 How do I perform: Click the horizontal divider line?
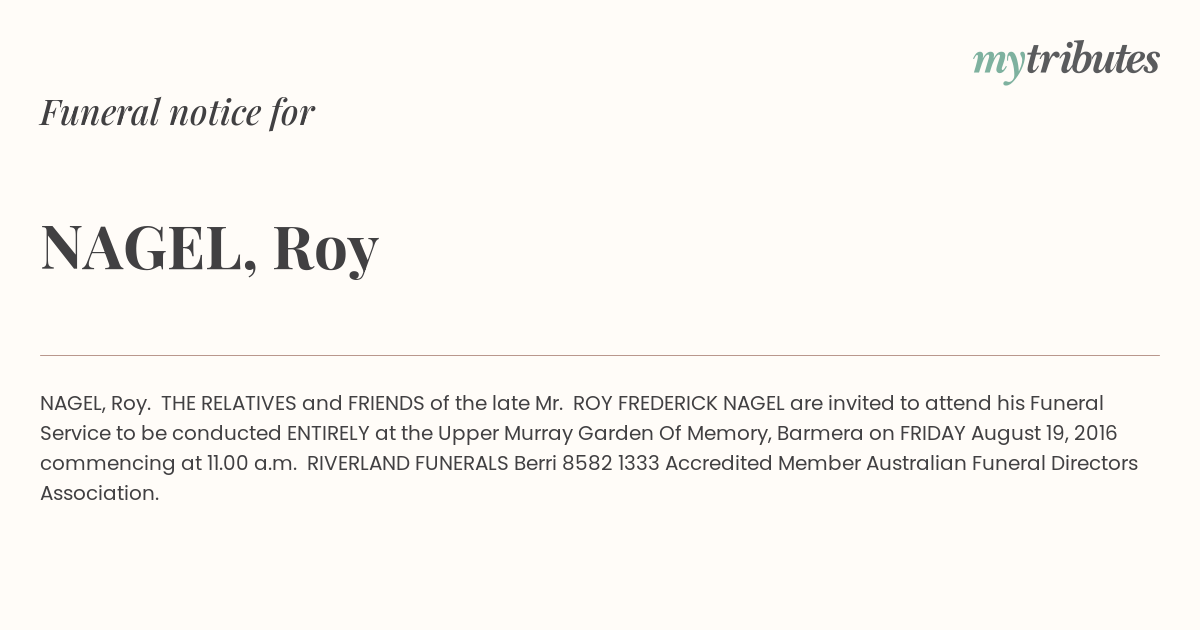pyautogui.click(x=600, y=355)
